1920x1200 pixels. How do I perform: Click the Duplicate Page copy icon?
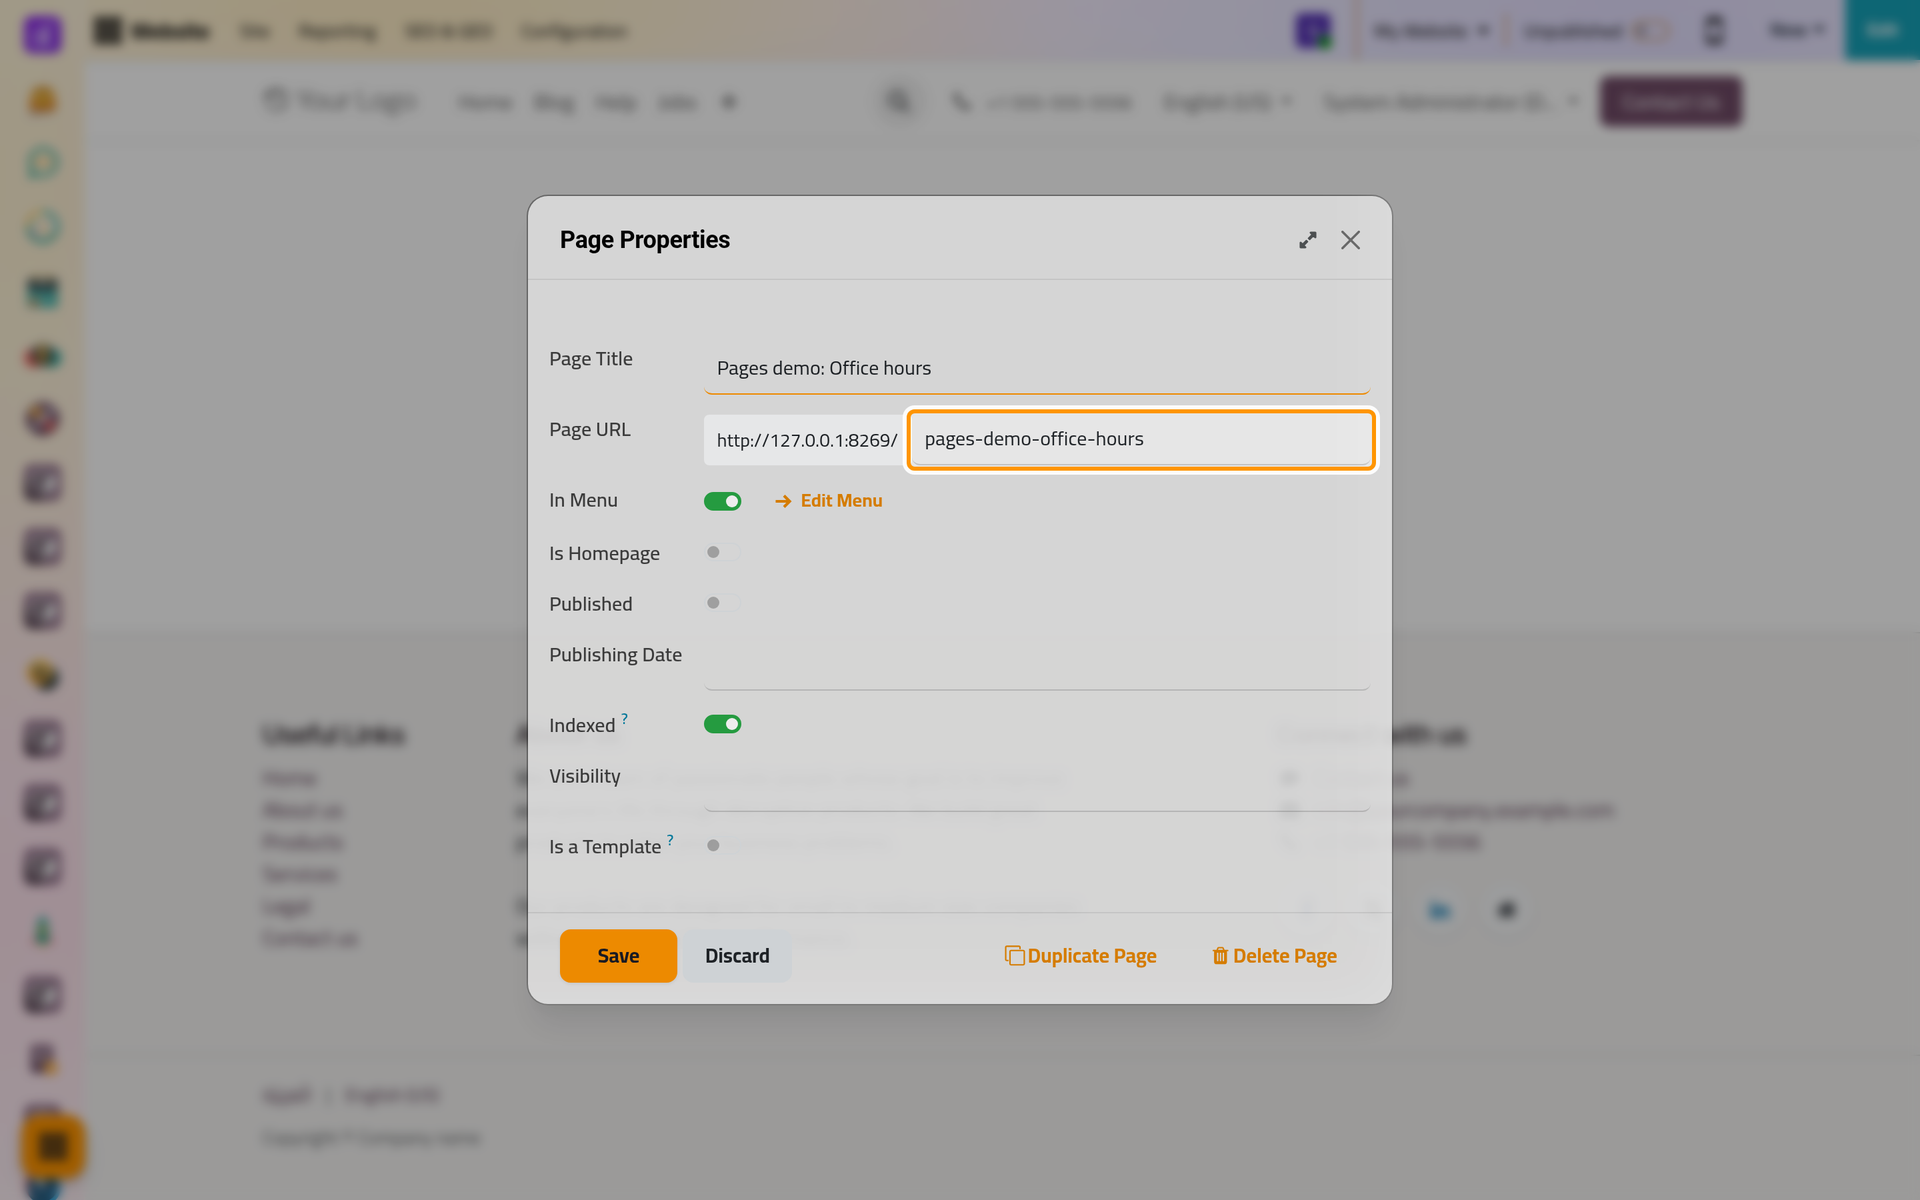point(1014,956)
